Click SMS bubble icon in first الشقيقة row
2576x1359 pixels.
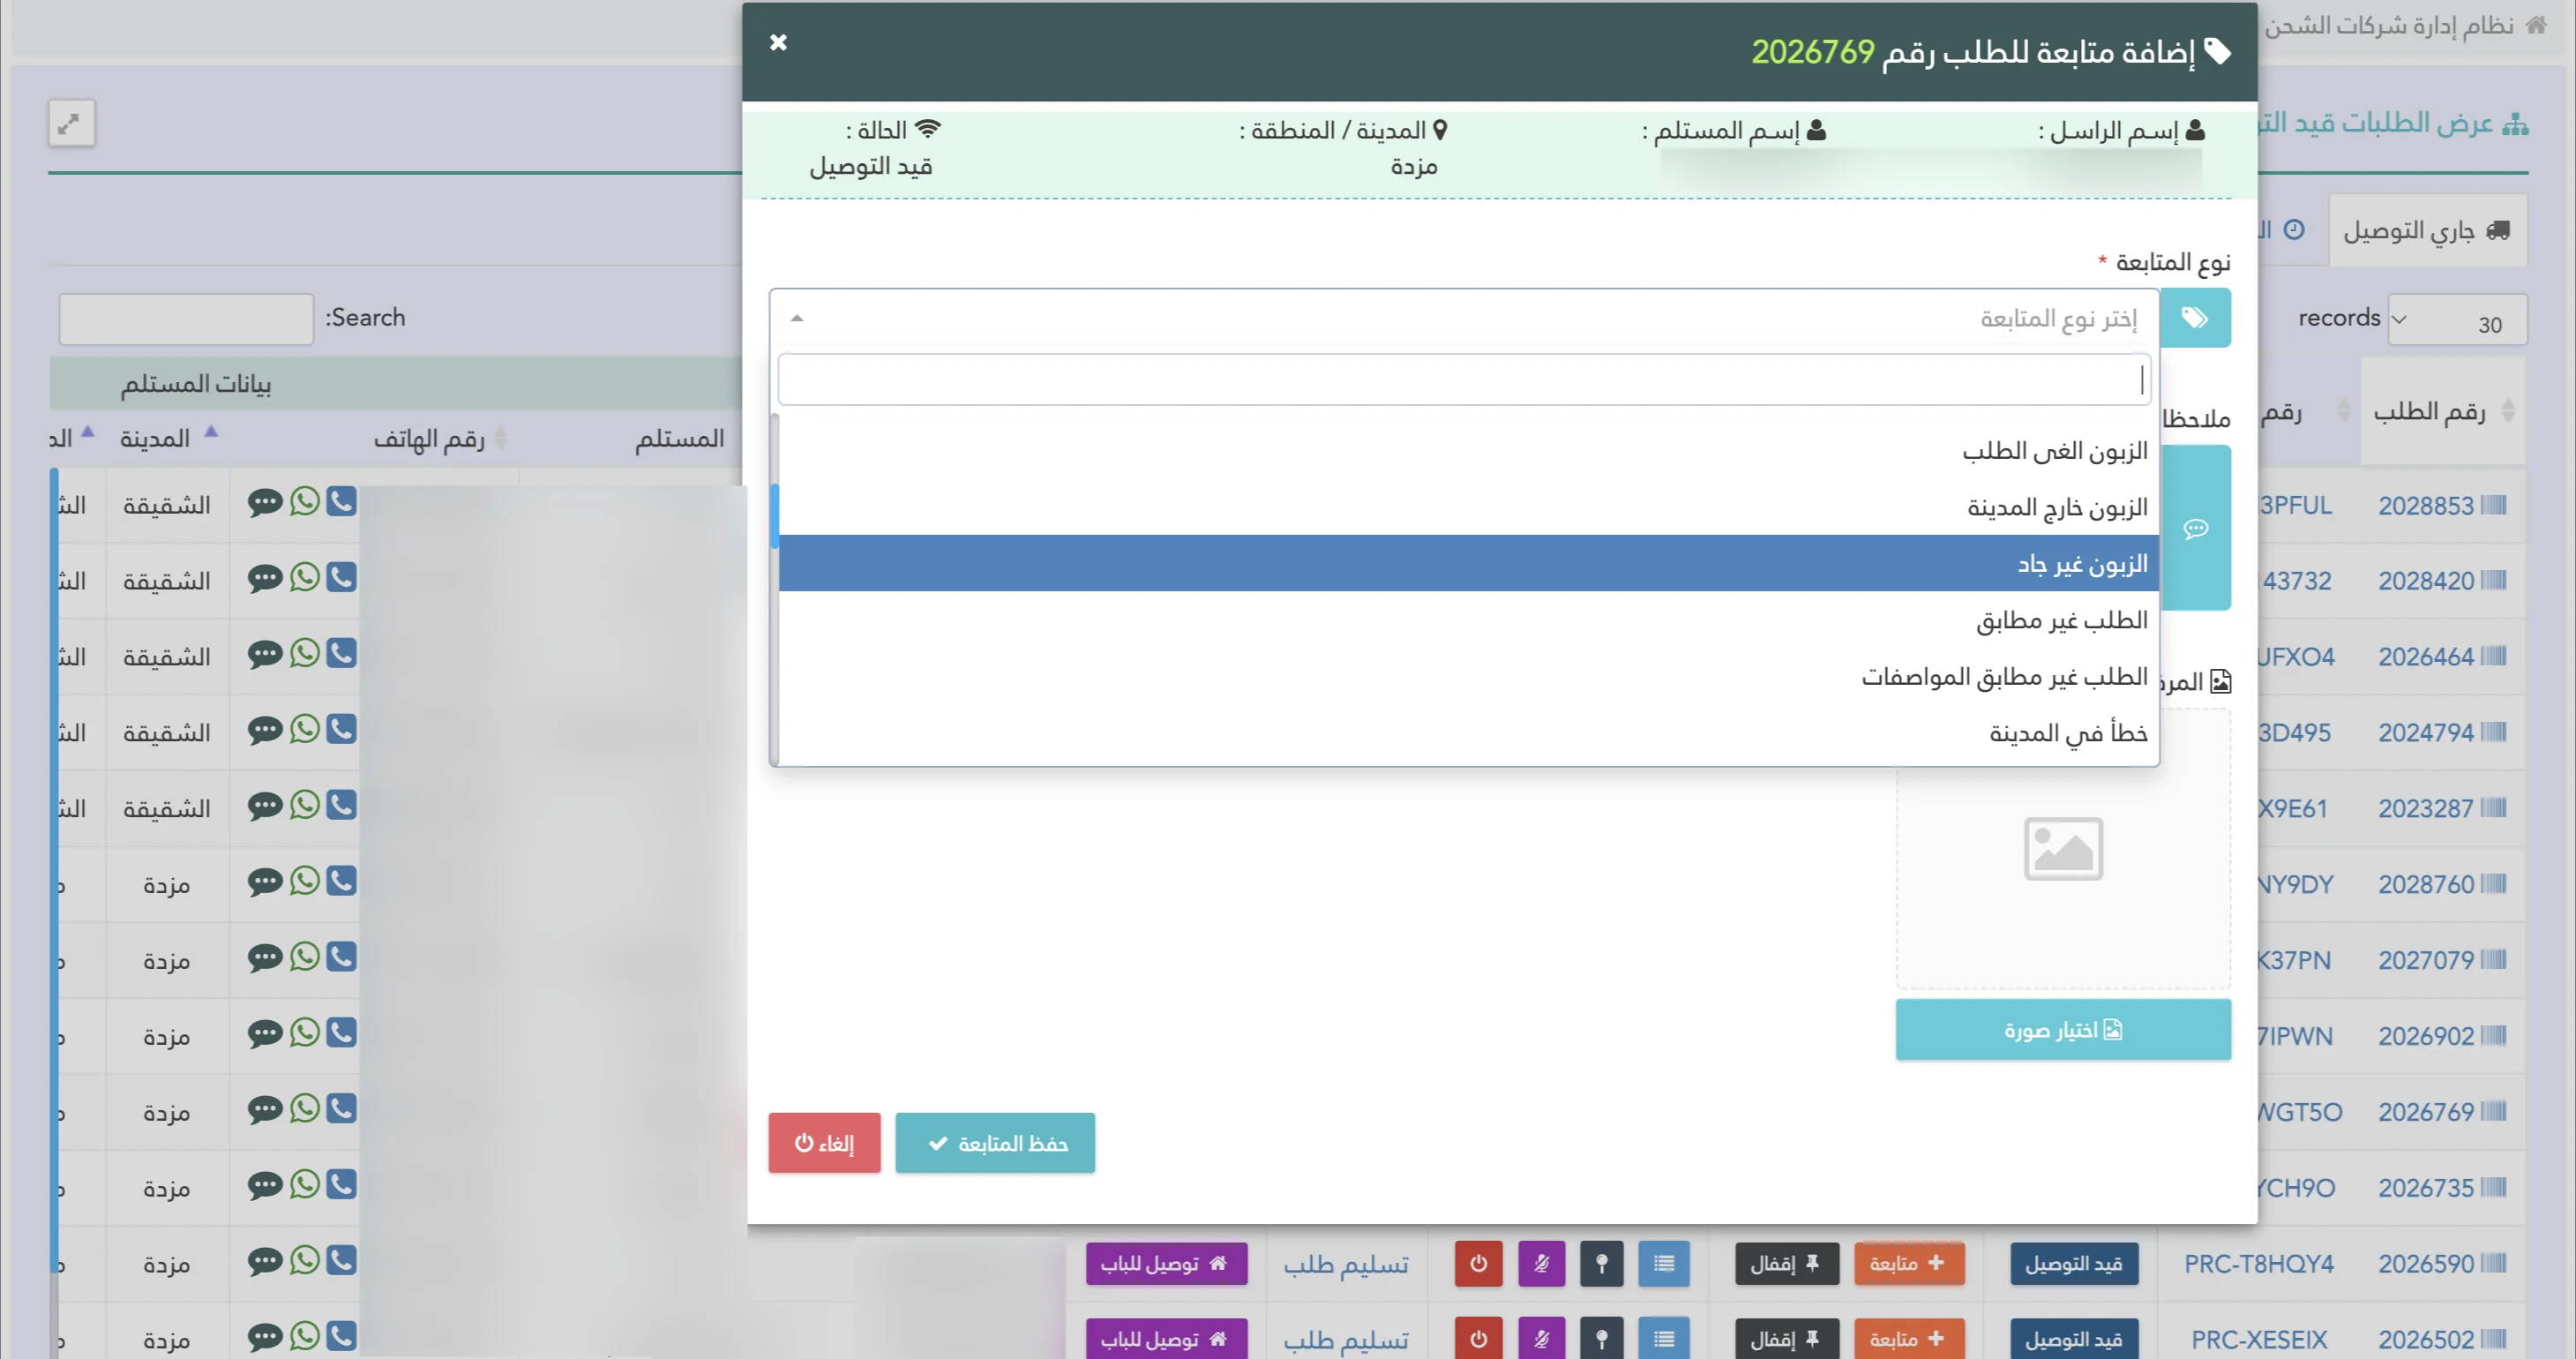(265, 502)
